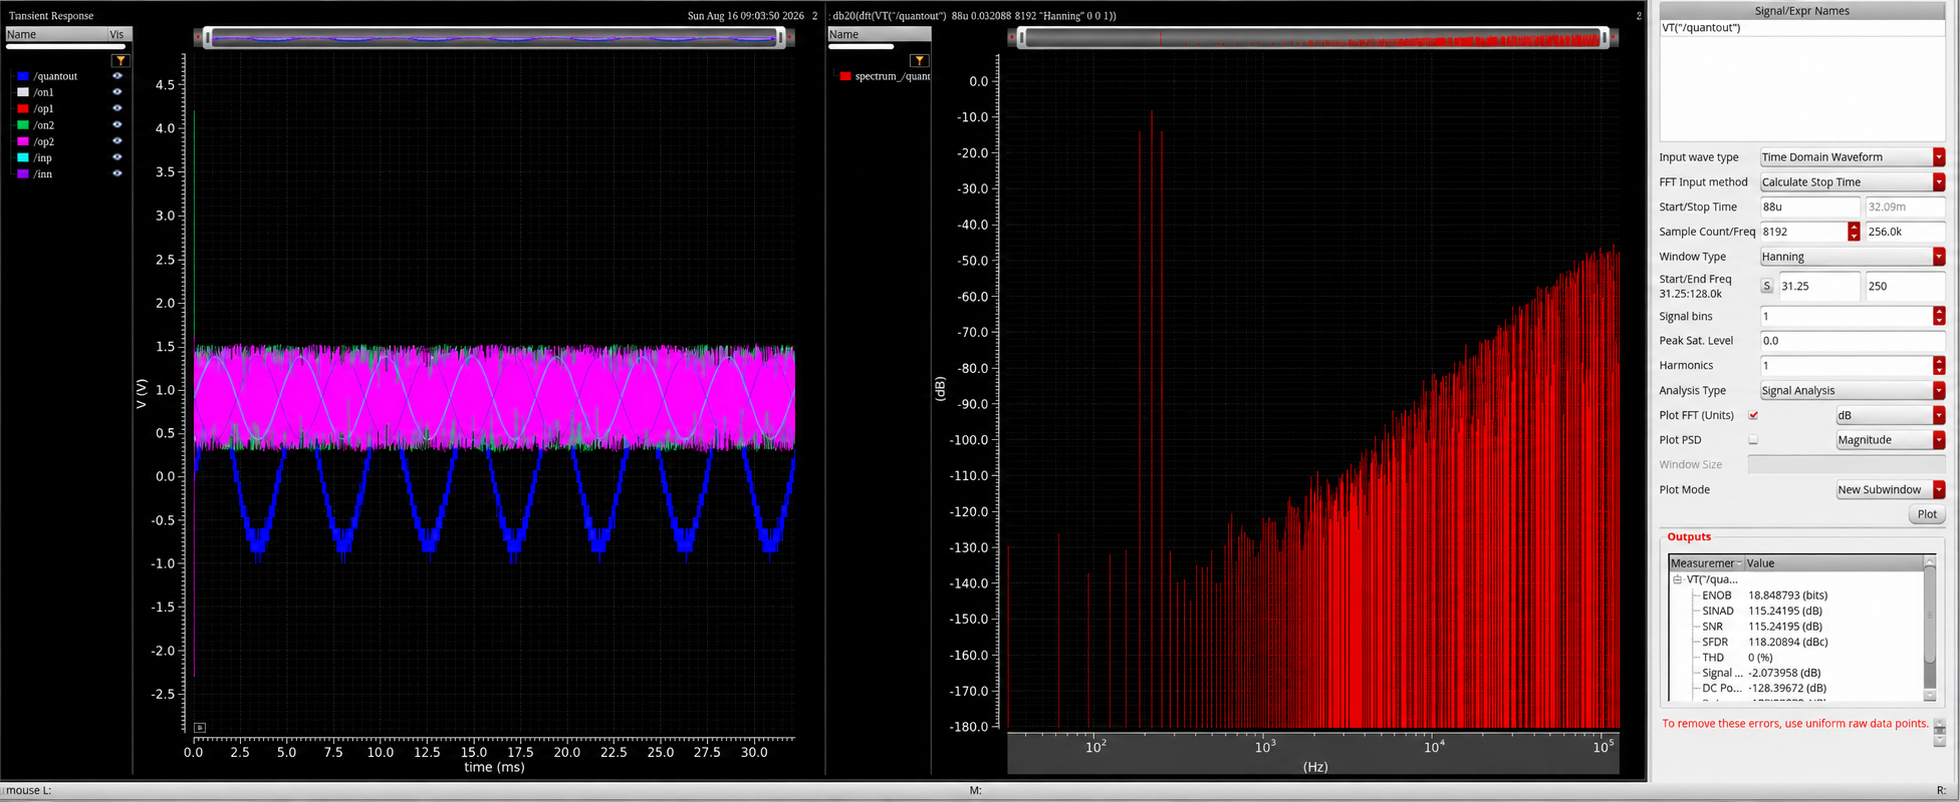This screenshot has height=802, width=1960.
Task: Open the Input wave type dropdown
Action: [1852, 157]
